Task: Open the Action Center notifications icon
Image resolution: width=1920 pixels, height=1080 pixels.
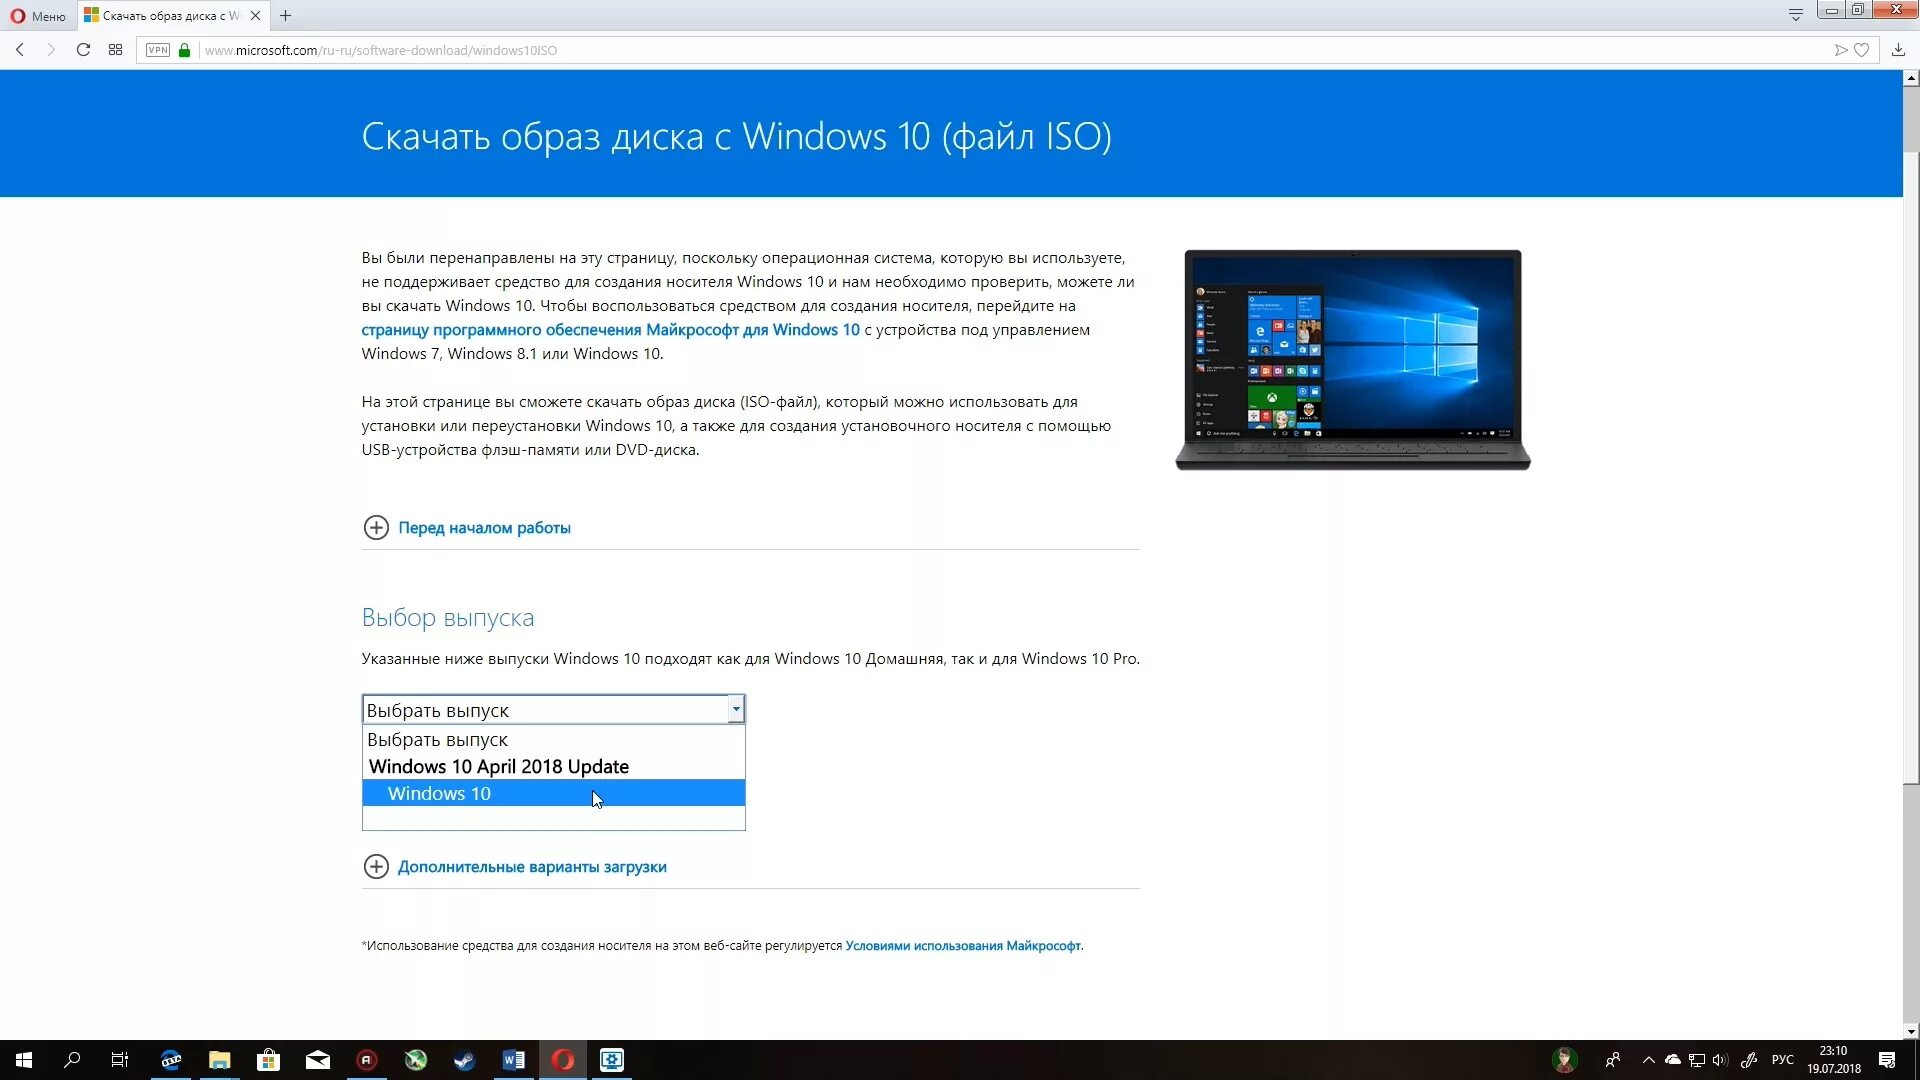Action: pos(1887,1060)
